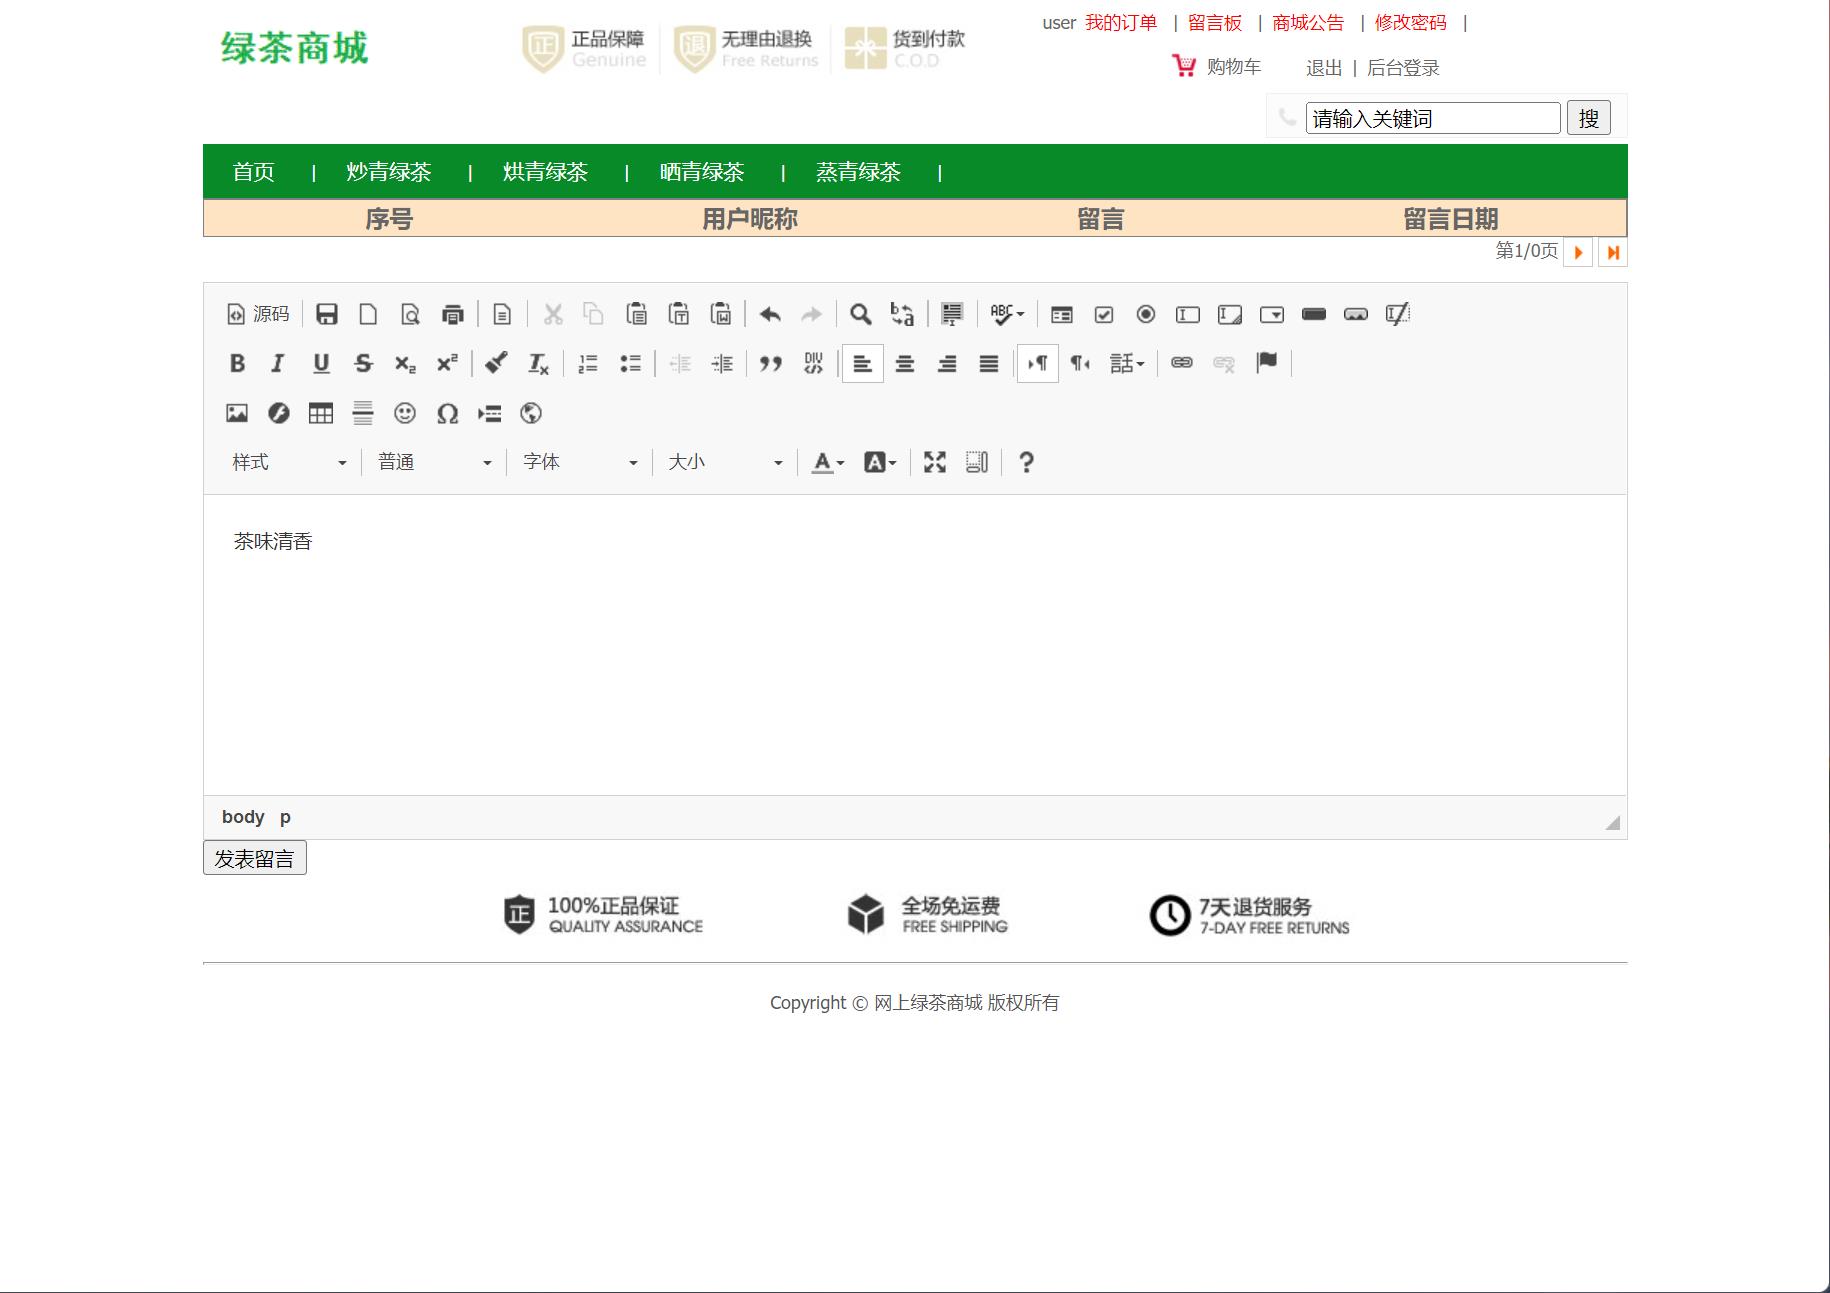This screenshot has height=1293, width=1830.
Task: Insert a smiley emoticon
Action: pyautogui.click(x=405, y=413)
